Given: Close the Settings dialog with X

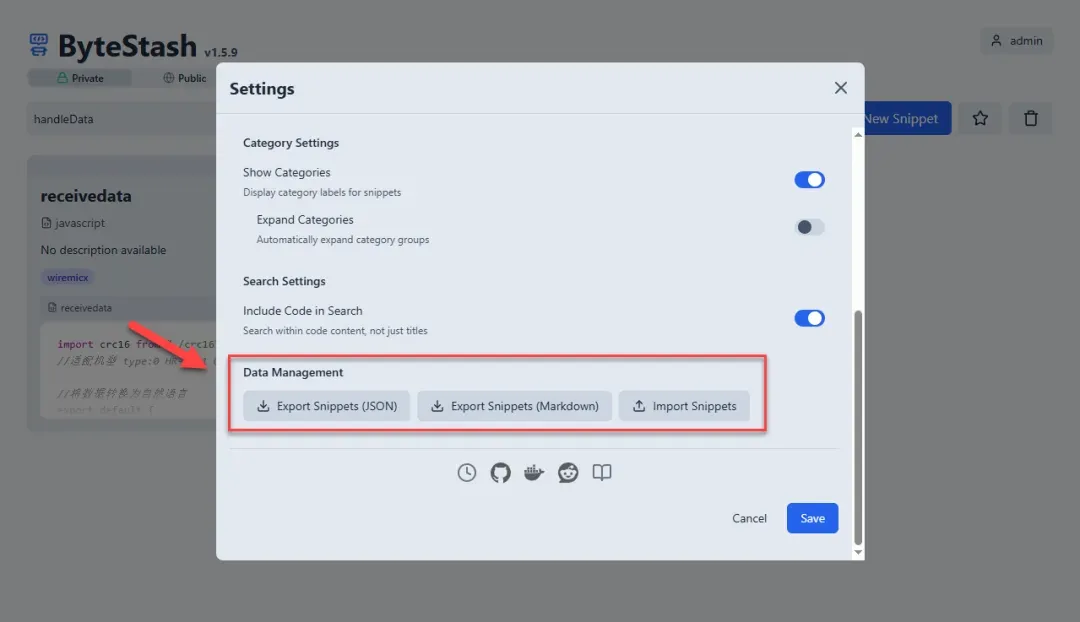Looking at the screenshot, I should (840, 88).
